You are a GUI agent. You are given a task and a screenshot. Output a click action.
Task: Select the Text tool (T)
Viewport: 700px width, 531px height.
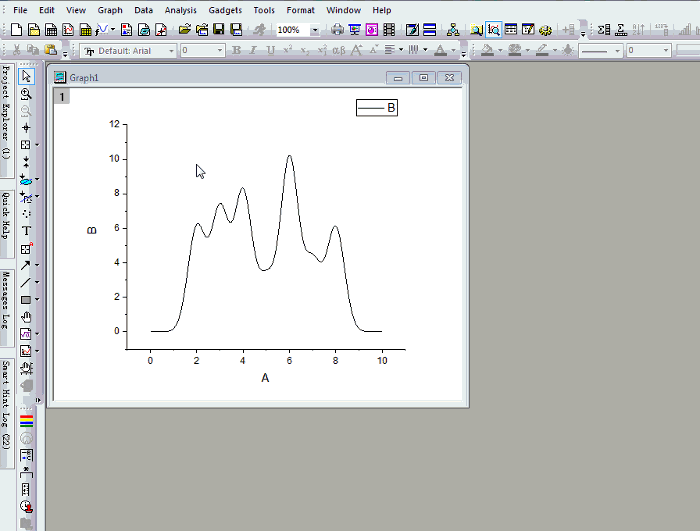pyautogui.click(x=26, y=230)
